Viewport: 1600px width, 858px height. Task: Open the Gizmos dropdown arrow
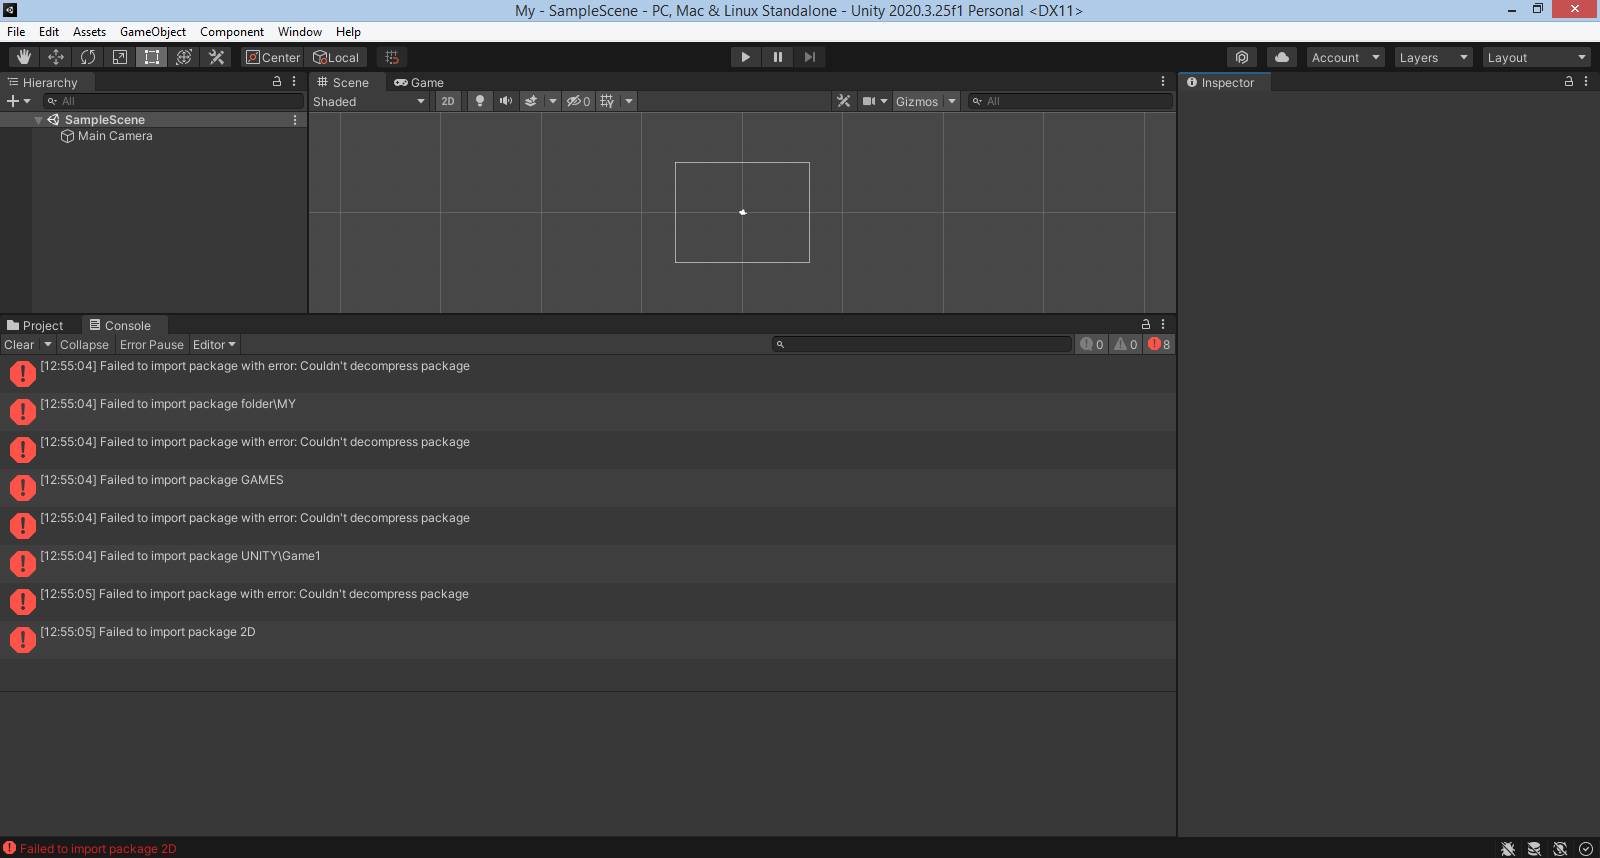click(x=952, y=101)
